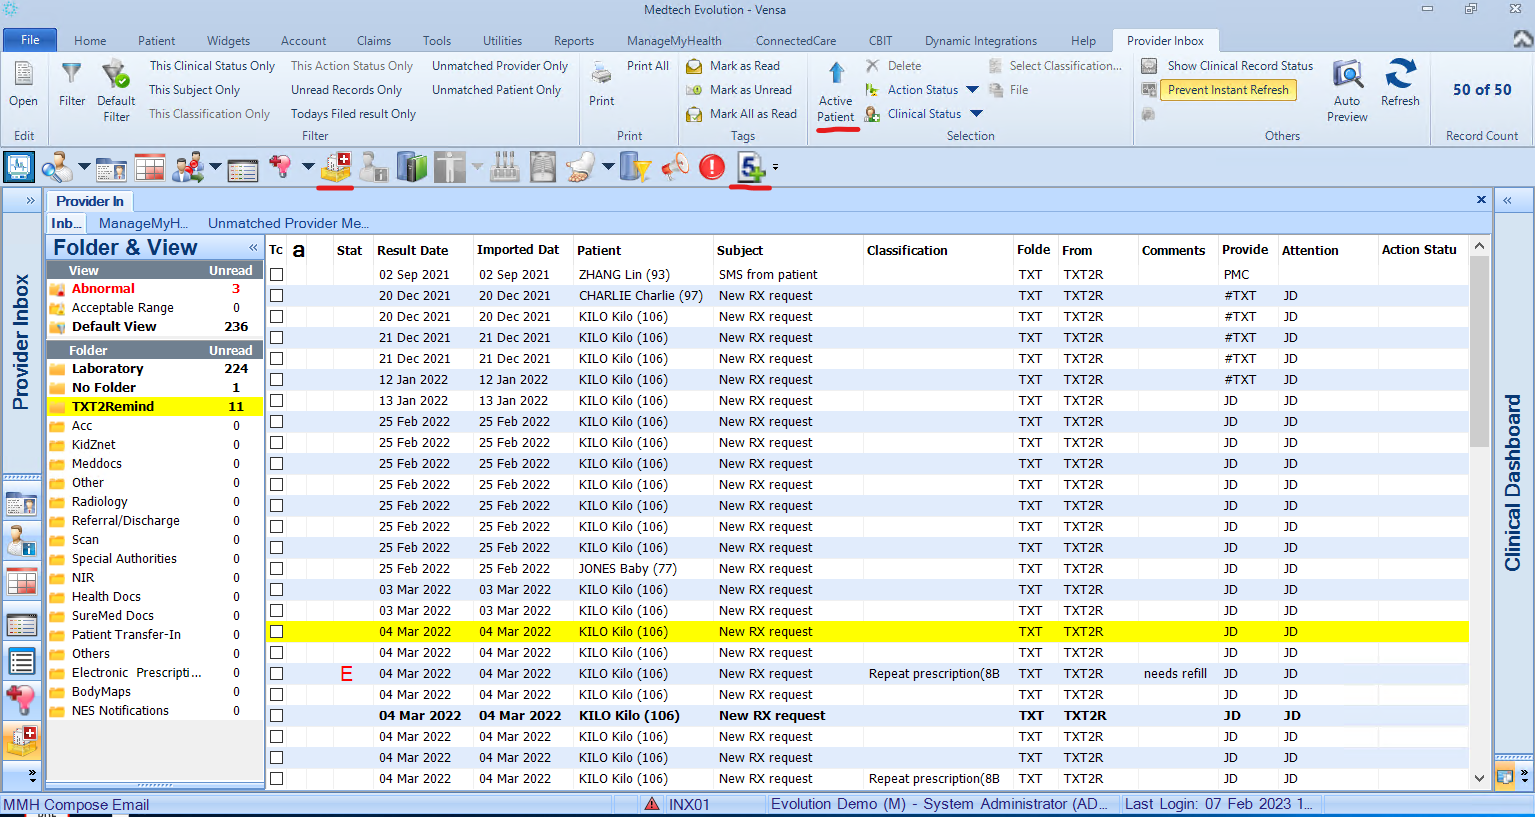Collapse the Folder & View panel

tap(253, 247)
